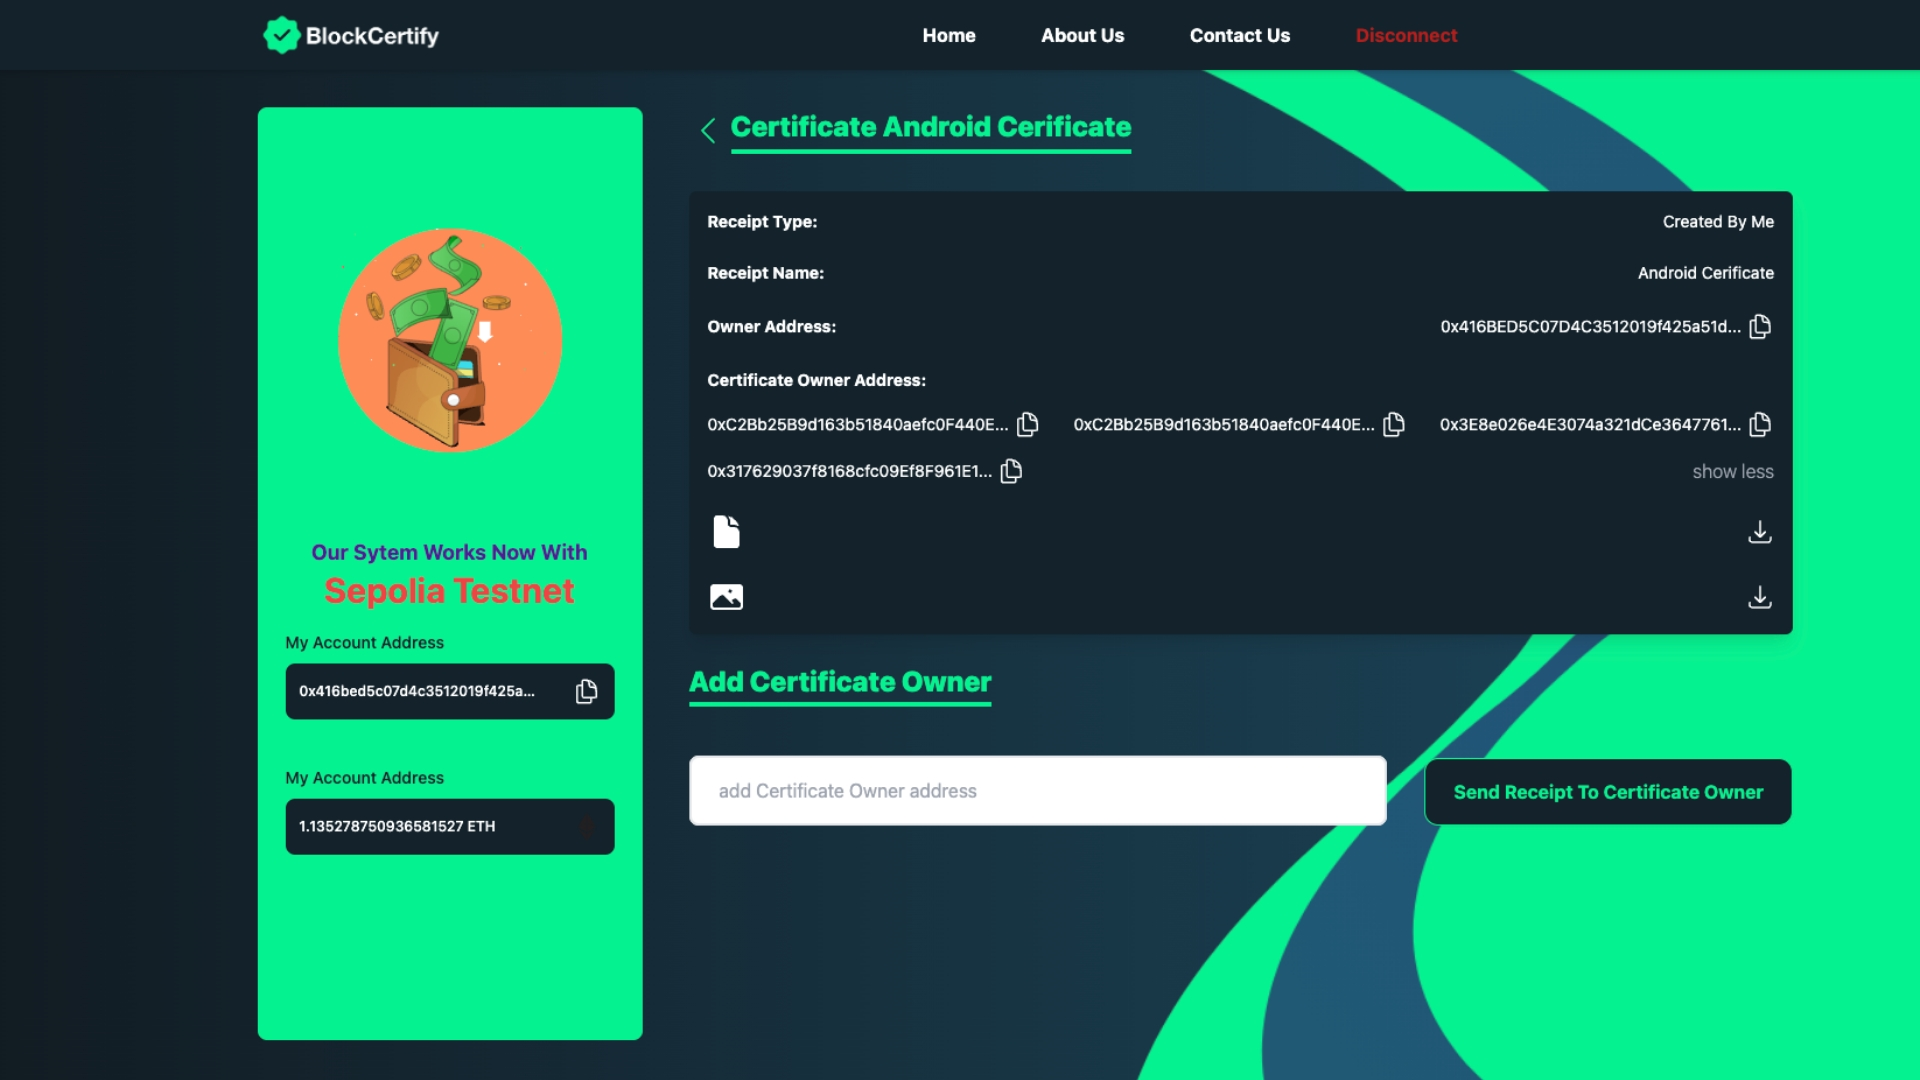Click the Certificate Android Cerificate heading
Screen dimensions: 1920x1080
930,127
